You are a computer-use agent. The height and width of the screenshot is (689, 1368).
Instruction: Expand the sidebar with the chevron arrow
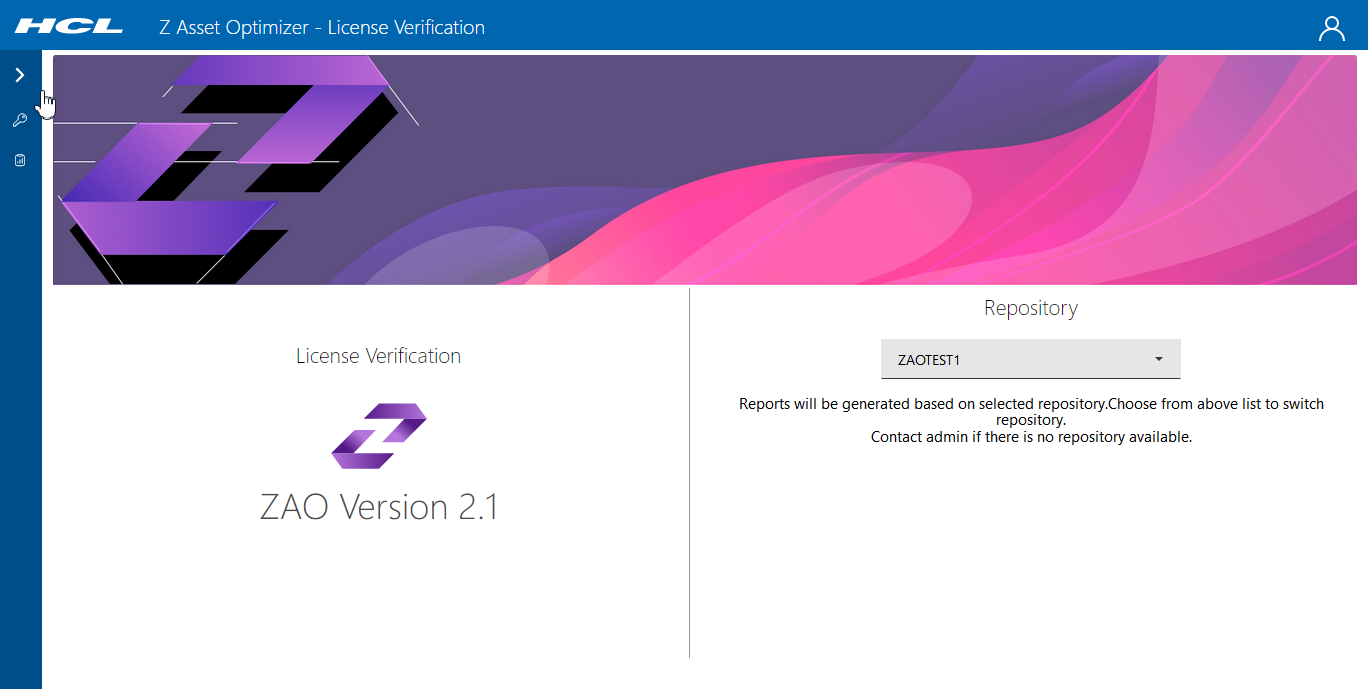click(20, 75)
